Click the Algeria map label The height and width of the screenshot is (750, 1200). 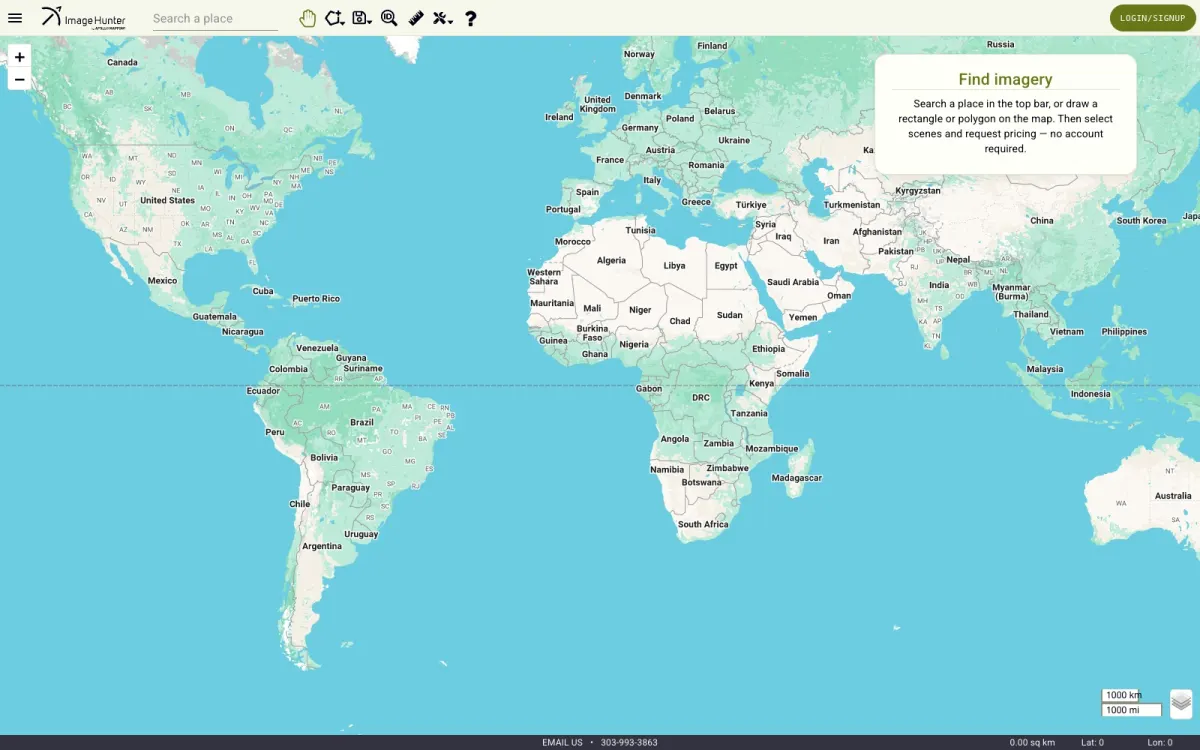(611, 260)
